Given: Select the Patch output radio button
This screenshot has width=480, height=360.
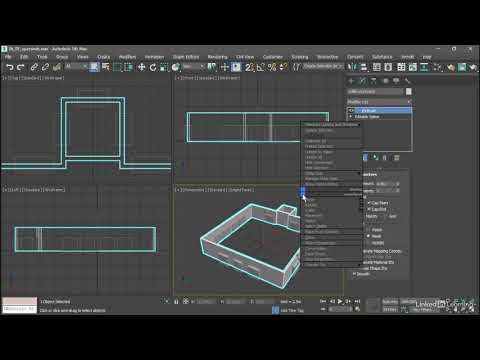Looking at the screenshot, I should coord(369,230).
